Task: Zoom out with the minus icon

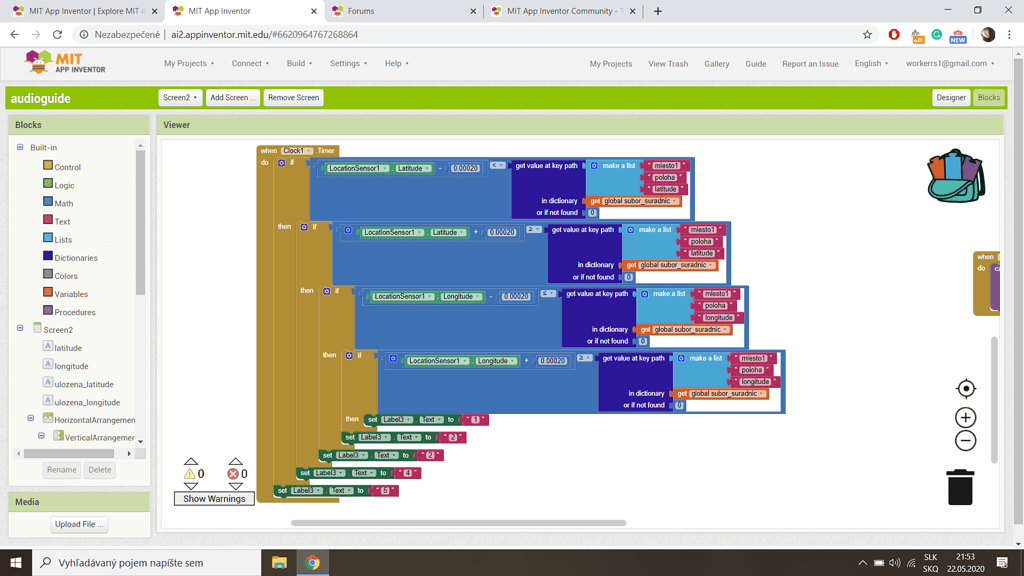Action: click(965, 441)
